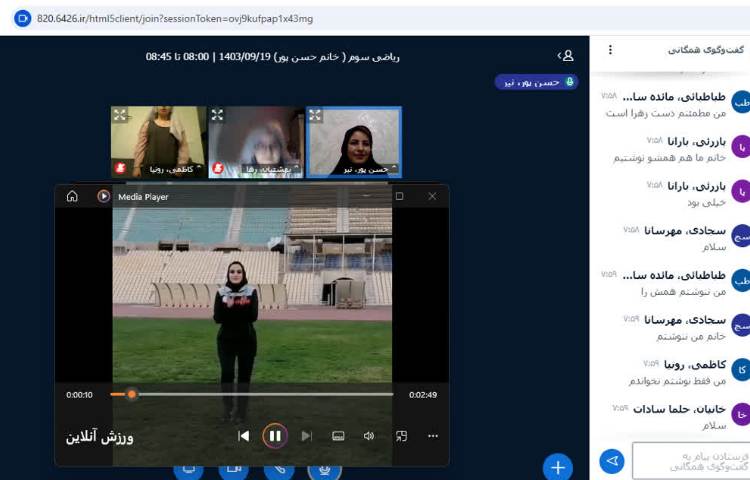Open the blue plus actions button
Viewport: 750px width, 480px height.
click(x=558, y=467)
